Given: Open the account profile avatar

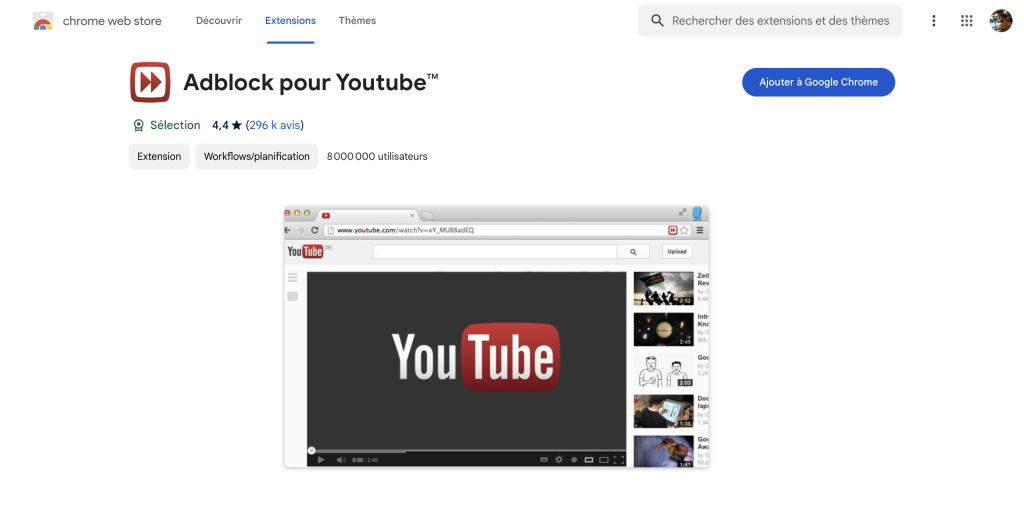Looking at the screenshot, I should click(1000, 21).
